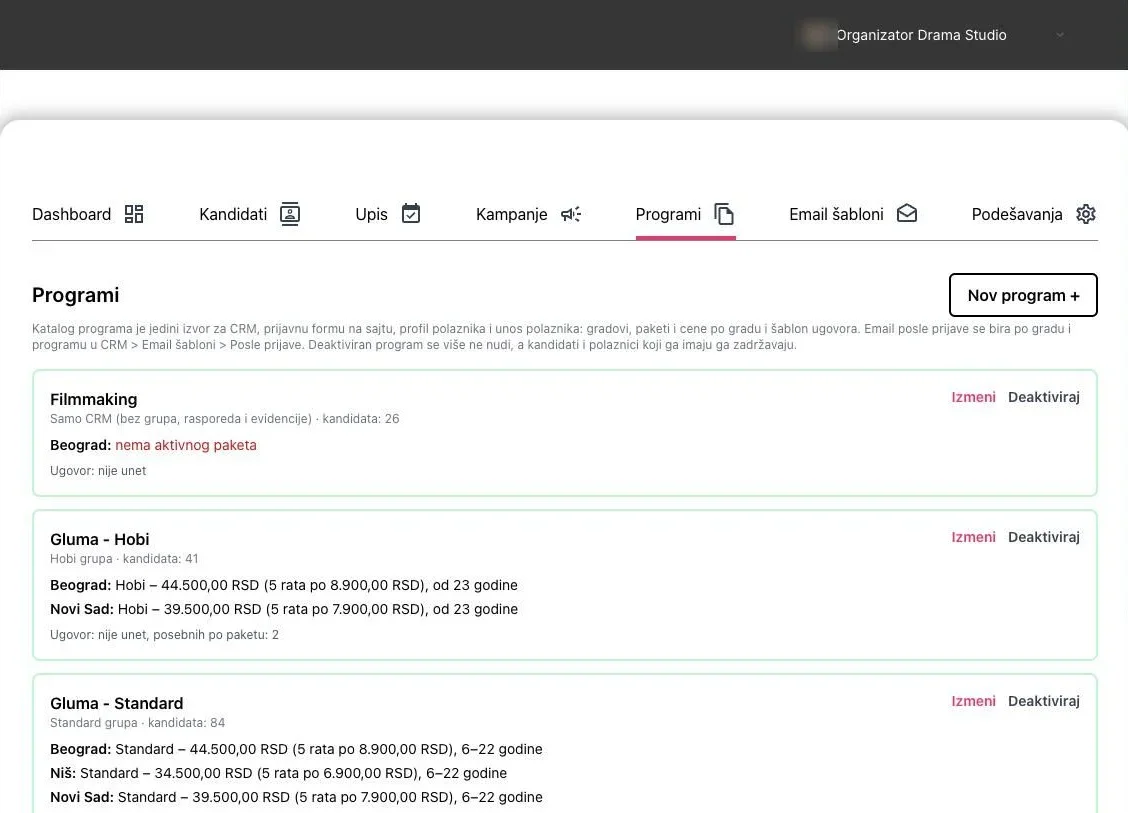Click 'Hobi grupa · kandidata: 41' subtitle
The image size is (1128, 813).
click(x=124, y=559)
